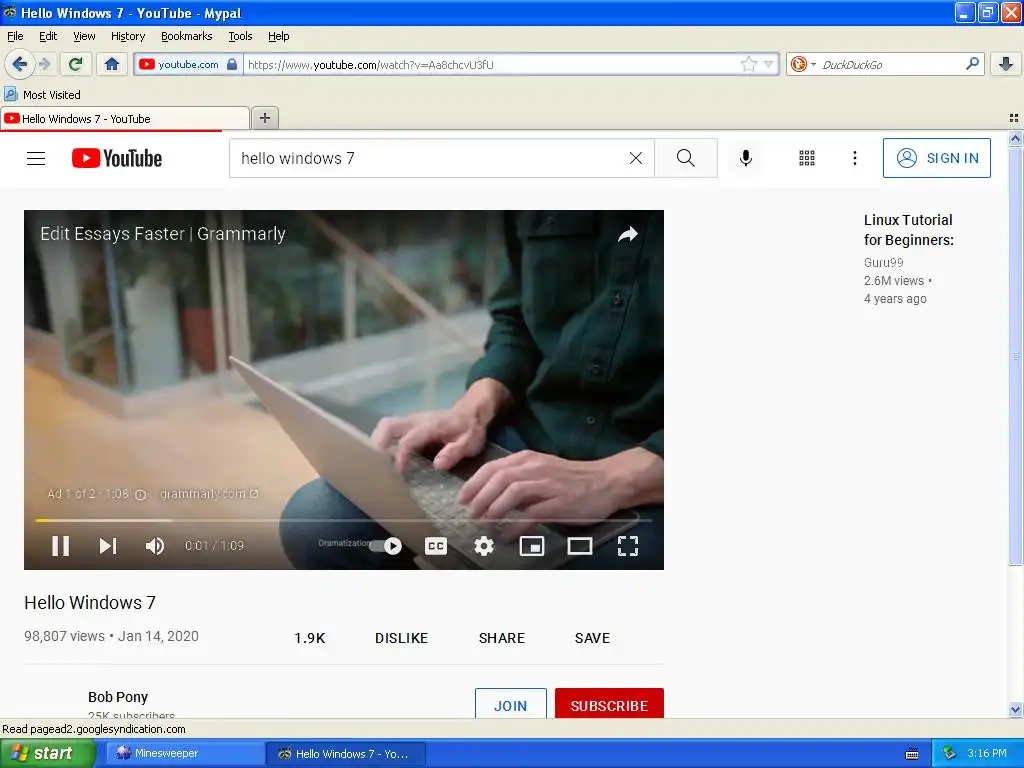The image size is (1024, 768).
Task: Open the Windows start button
Action: [x=46, y=753]
